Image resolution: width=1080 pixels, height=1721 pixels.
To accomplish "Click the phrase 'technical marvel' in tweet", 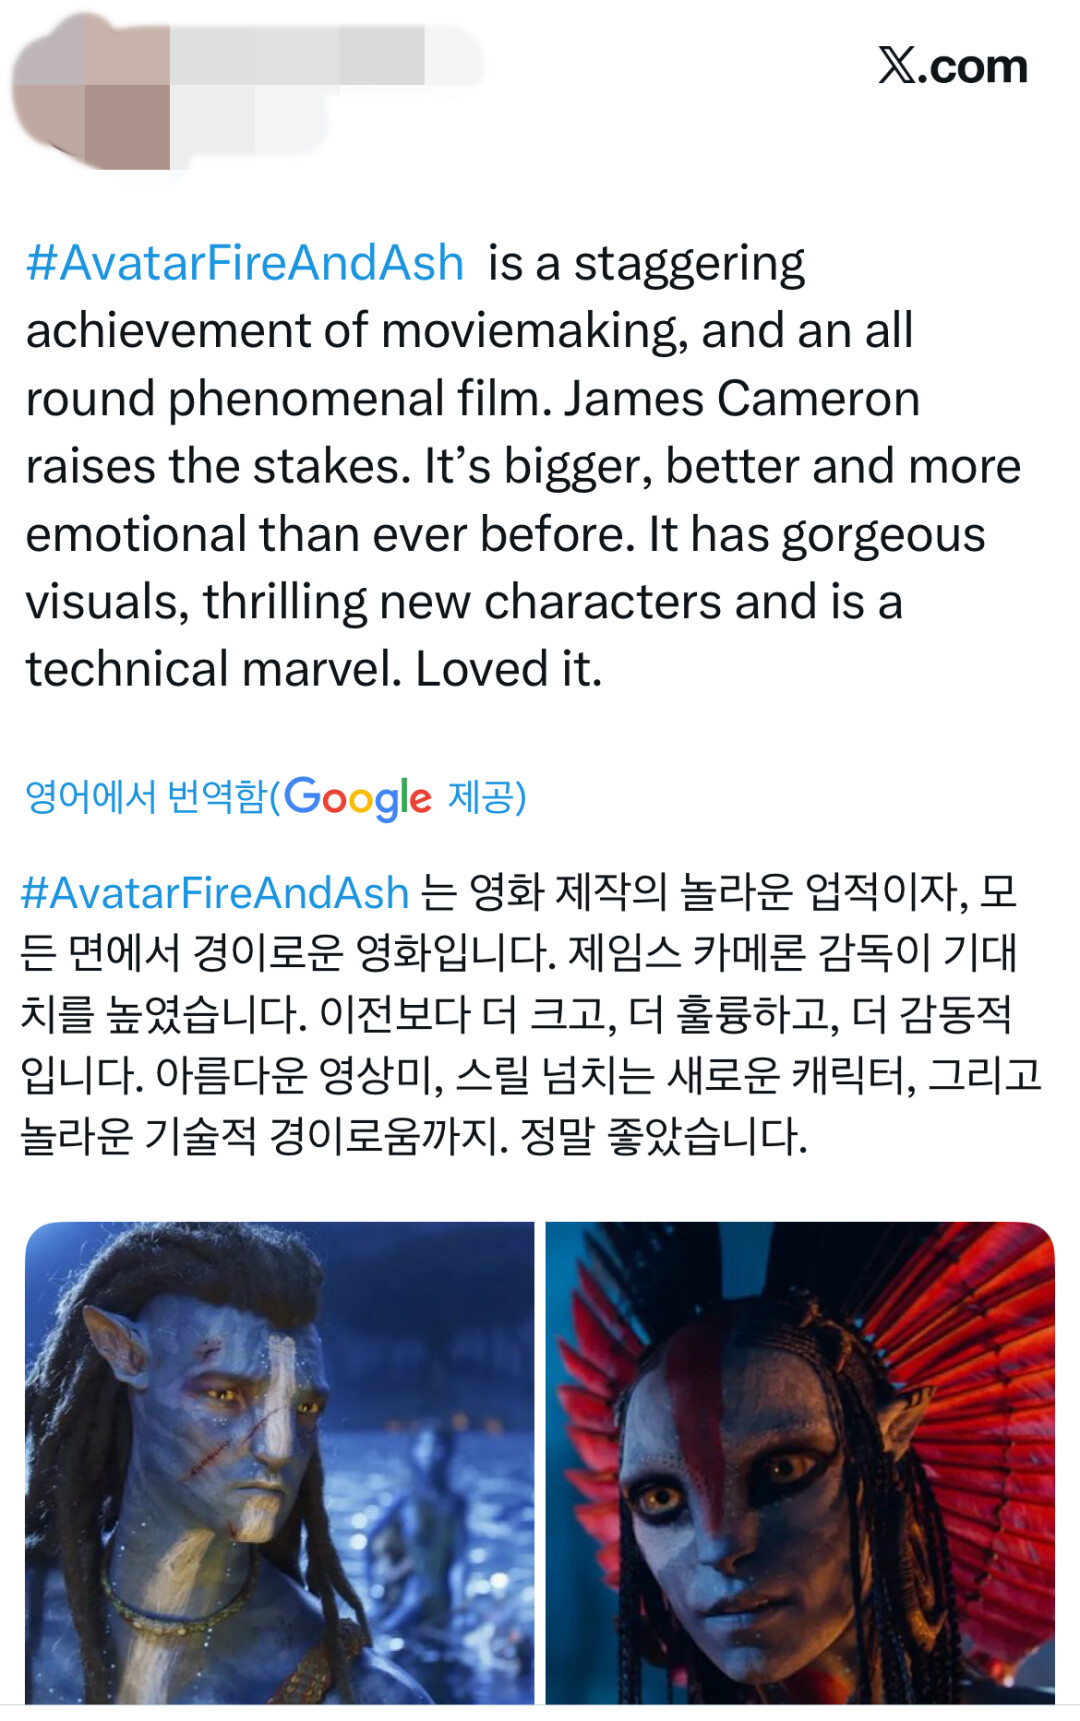I will [x=213, y=669].
